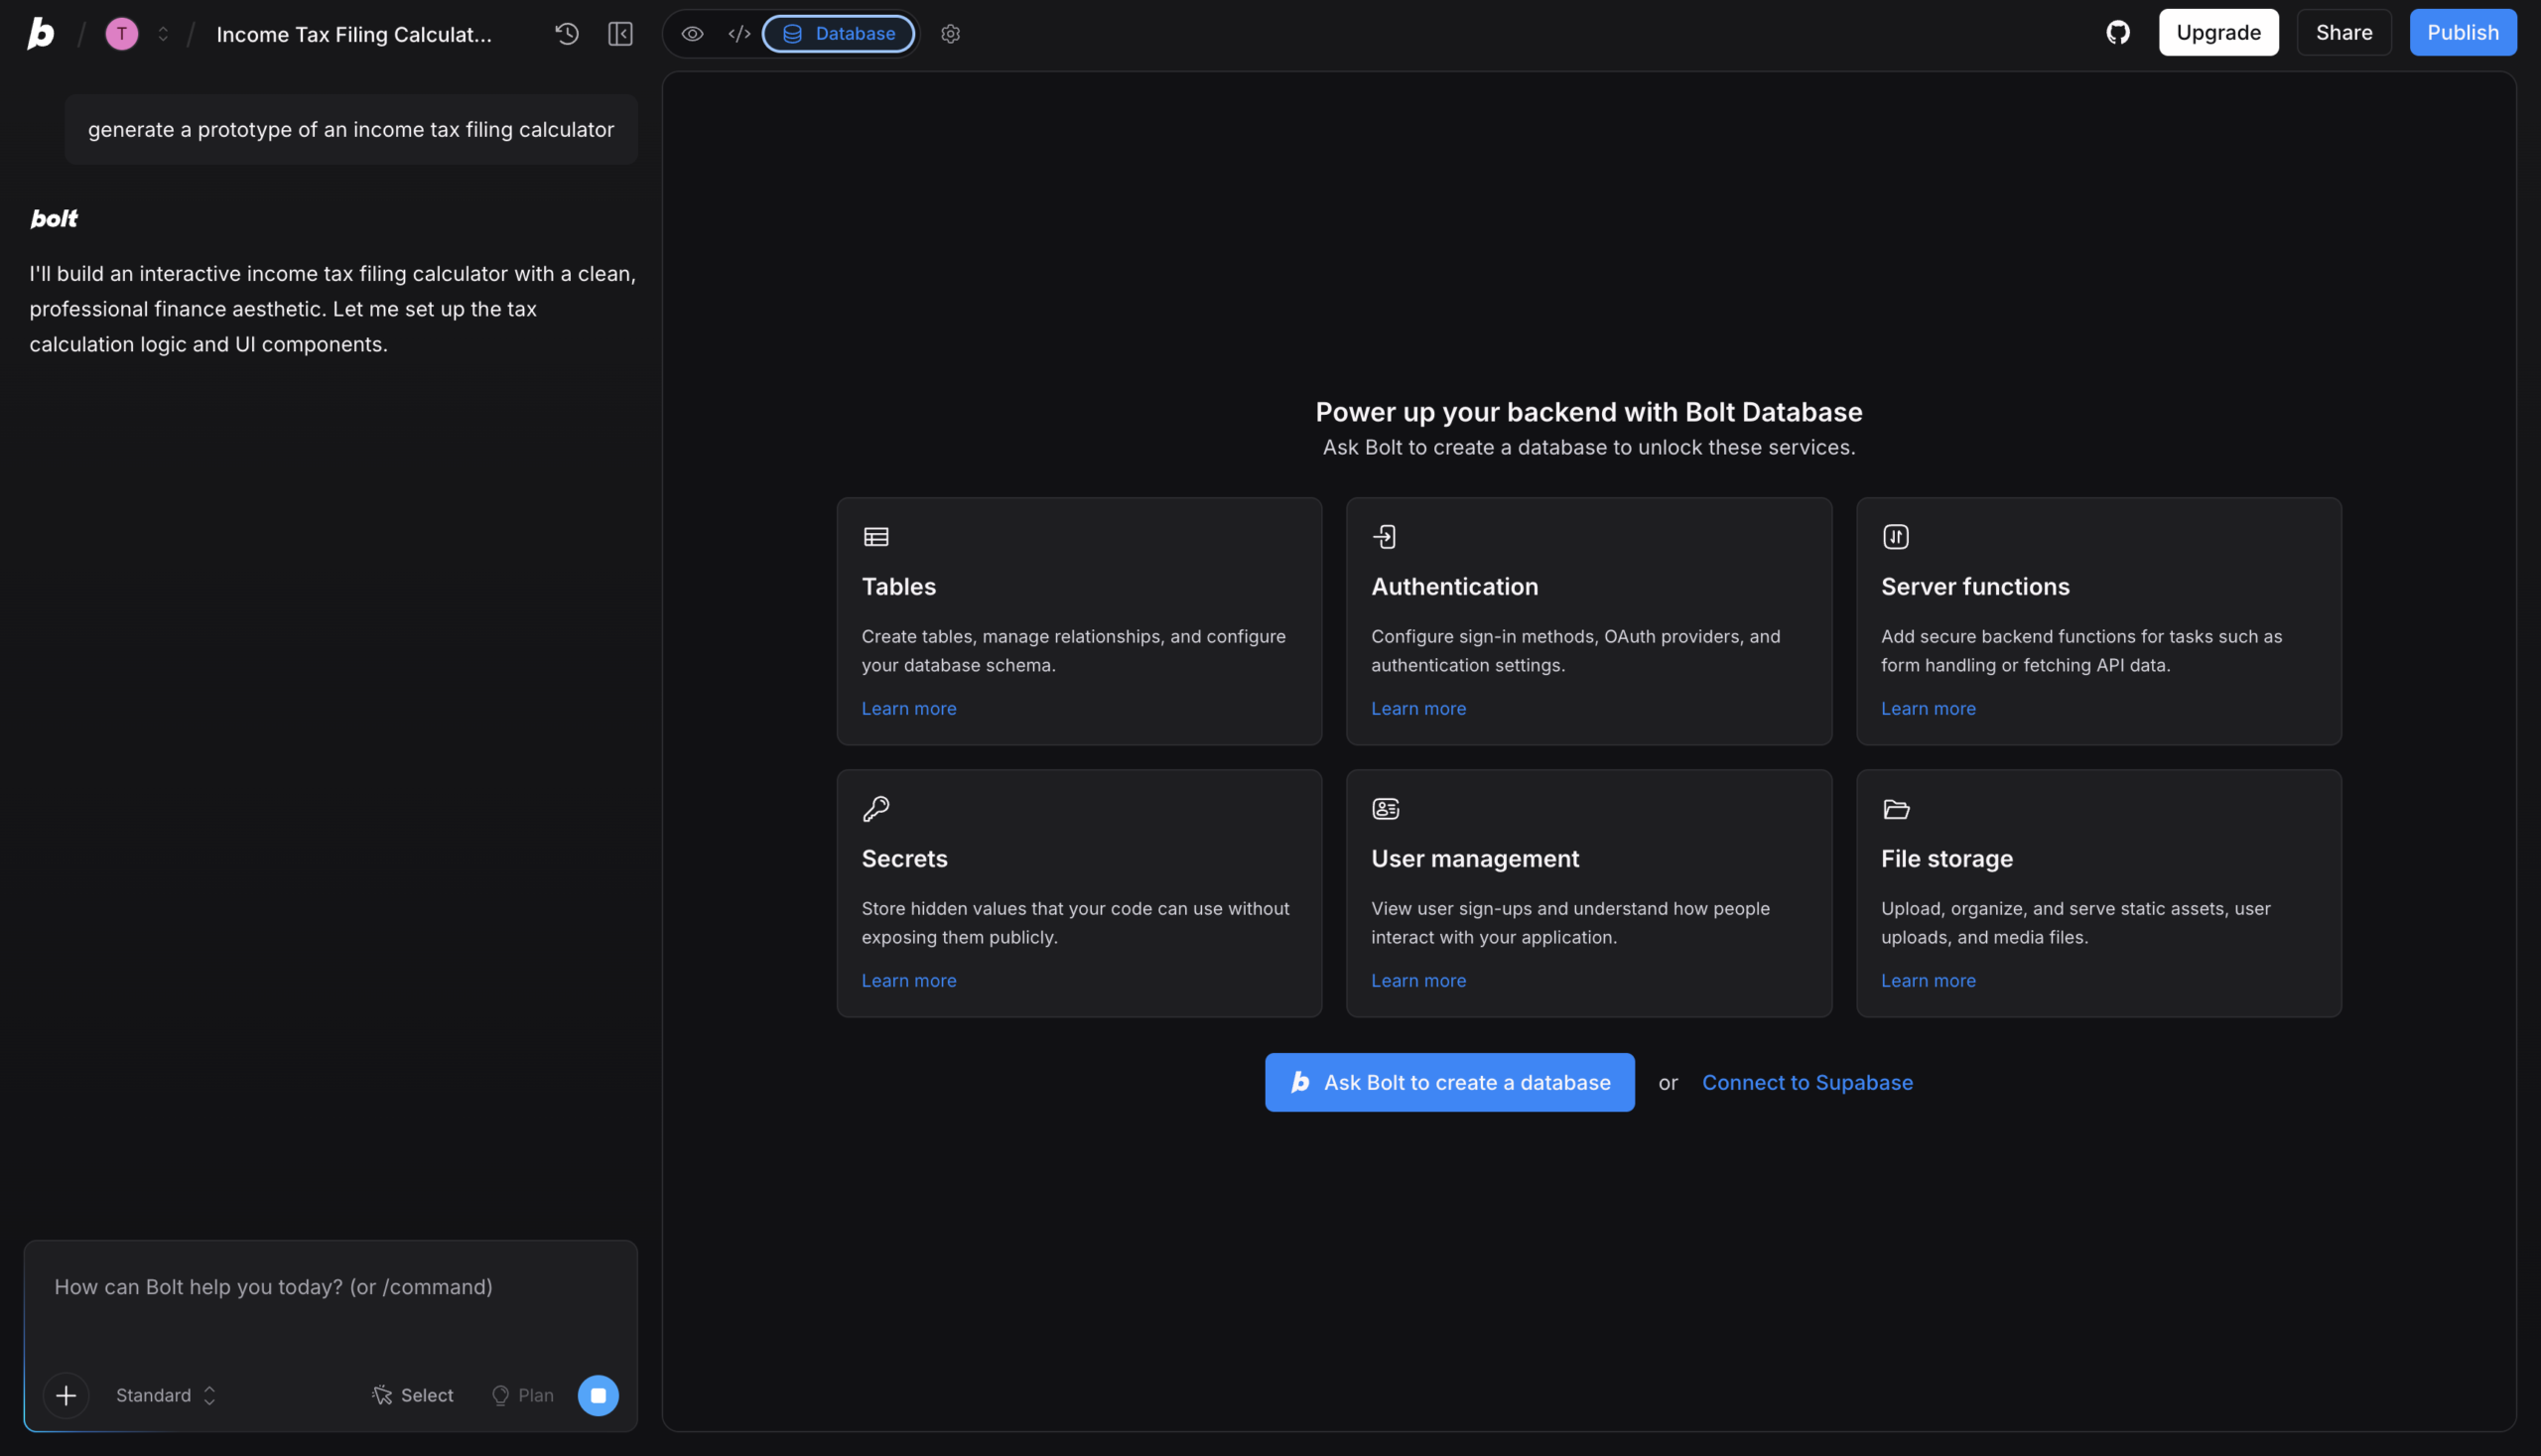Click the user prompt message bubble
This screenshot has height=1456, width=2541.
(351, 130)
